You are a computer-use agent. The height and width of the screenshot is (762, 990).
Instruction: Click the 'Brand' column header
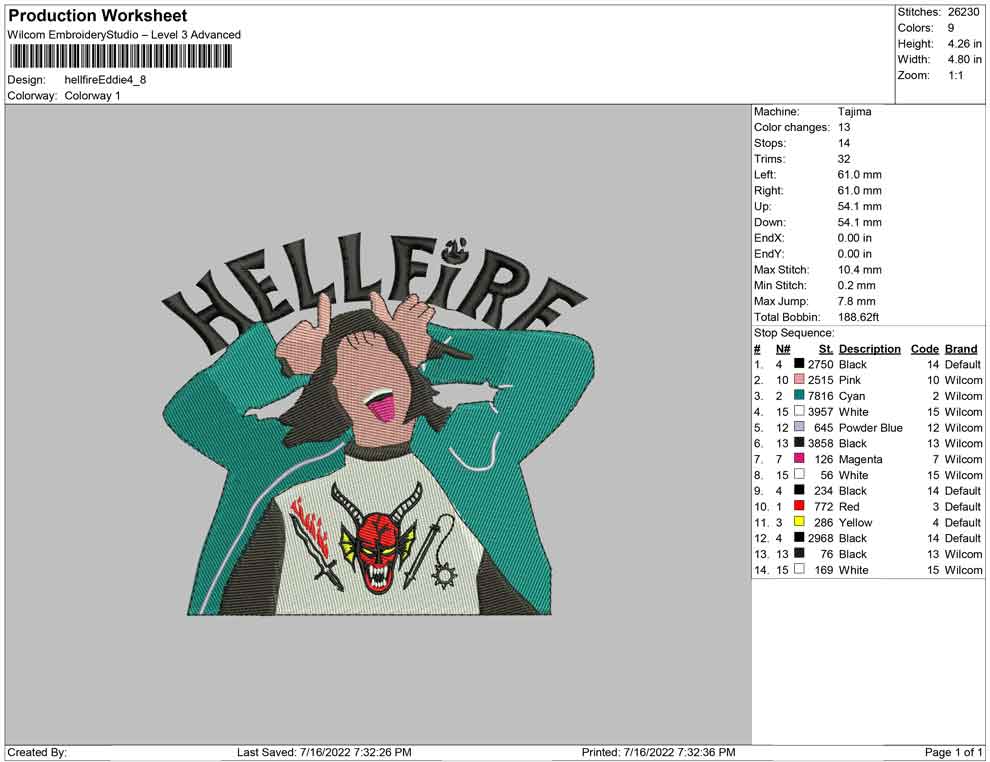(x=961, y=348)
